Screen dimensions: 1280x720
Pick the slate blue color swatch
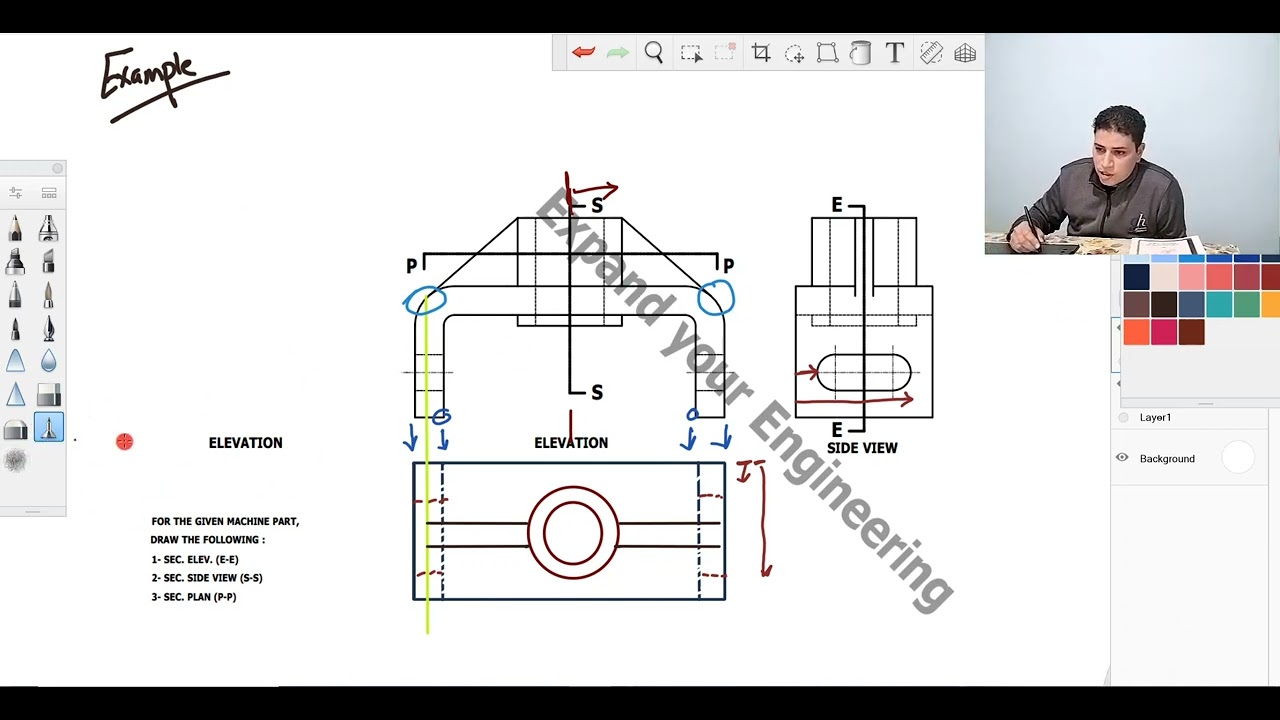click(x=1191, y=304)
